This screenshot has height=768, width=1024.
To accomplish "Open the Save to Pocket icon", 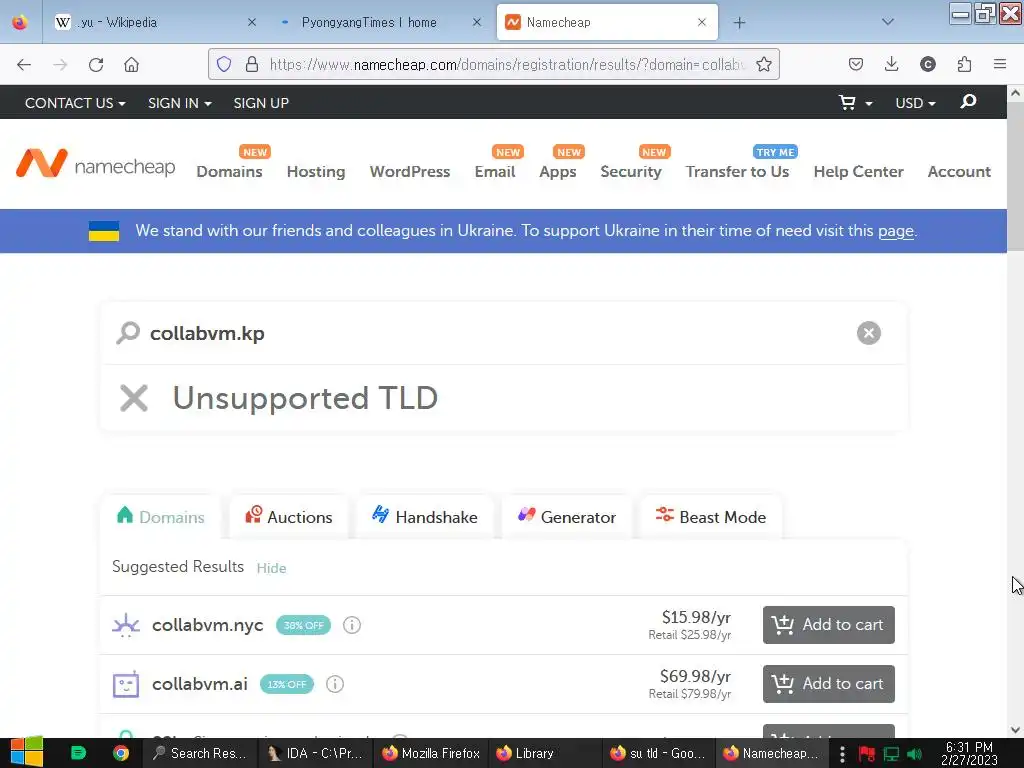I will [856, 64].
